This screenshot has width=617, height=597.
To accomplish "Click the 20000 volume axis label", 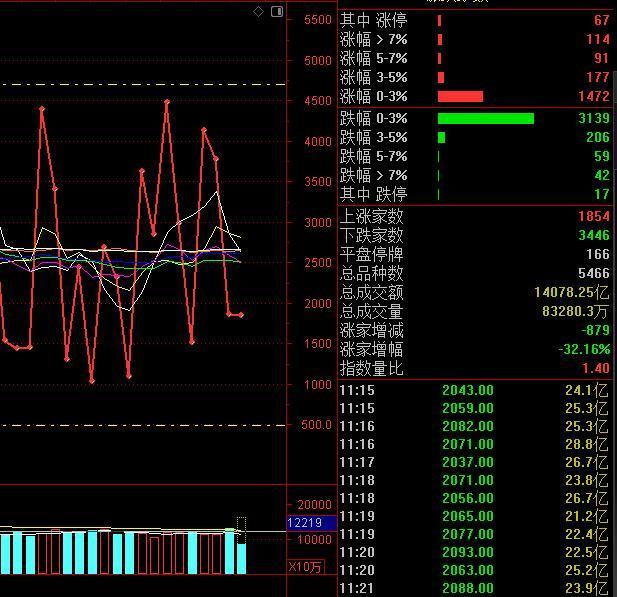I will pos(315,505).
